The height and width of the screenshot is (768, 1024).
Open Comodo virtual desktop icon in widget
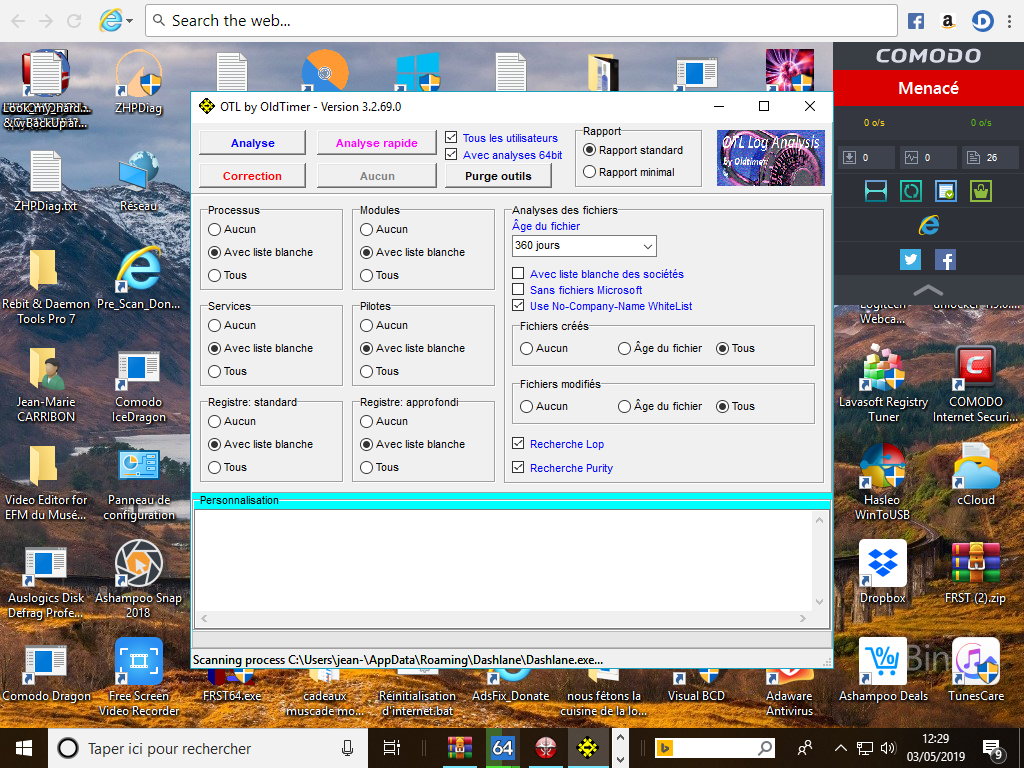[x=876, y=191]
